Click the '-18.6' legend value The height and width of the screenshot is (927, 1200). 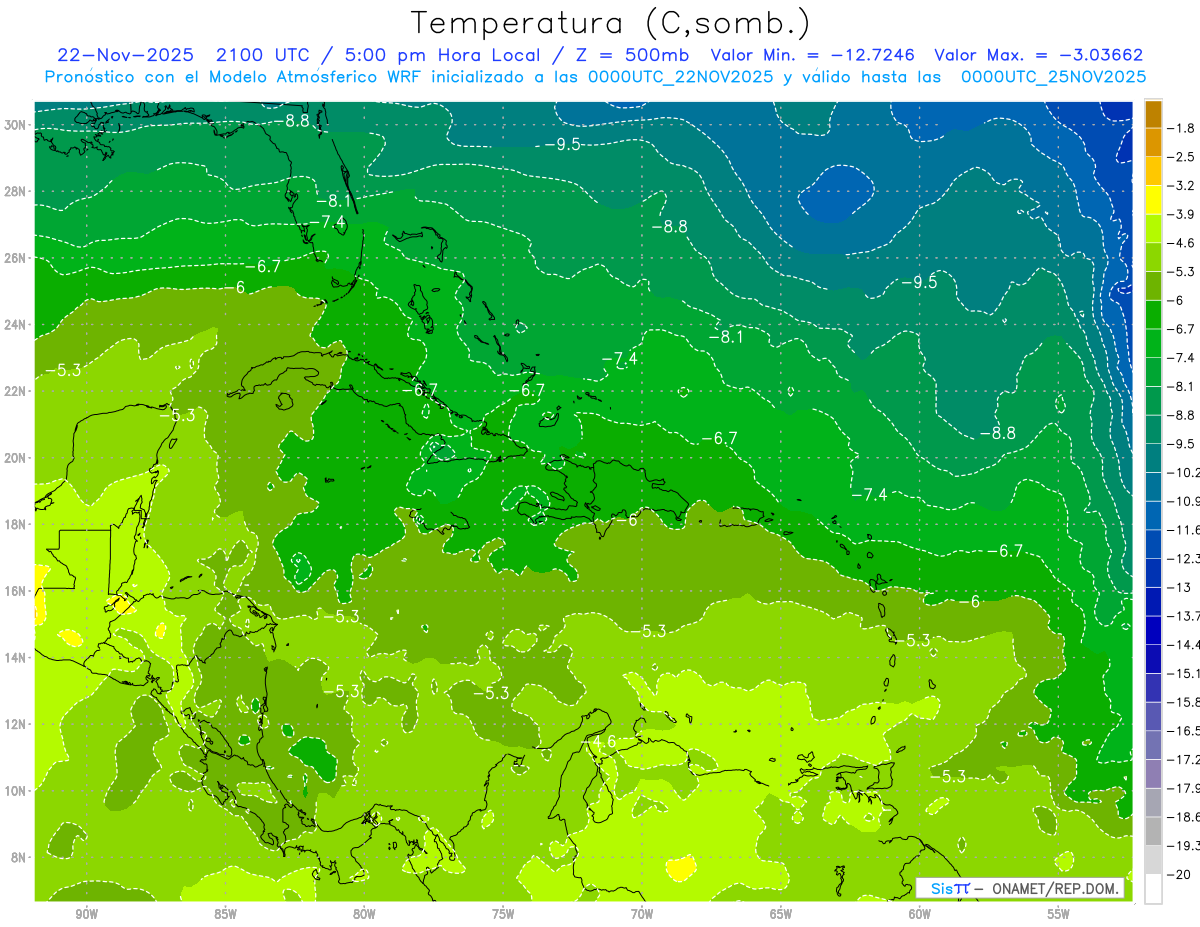pyautogui.click(x=1182, y=817)
